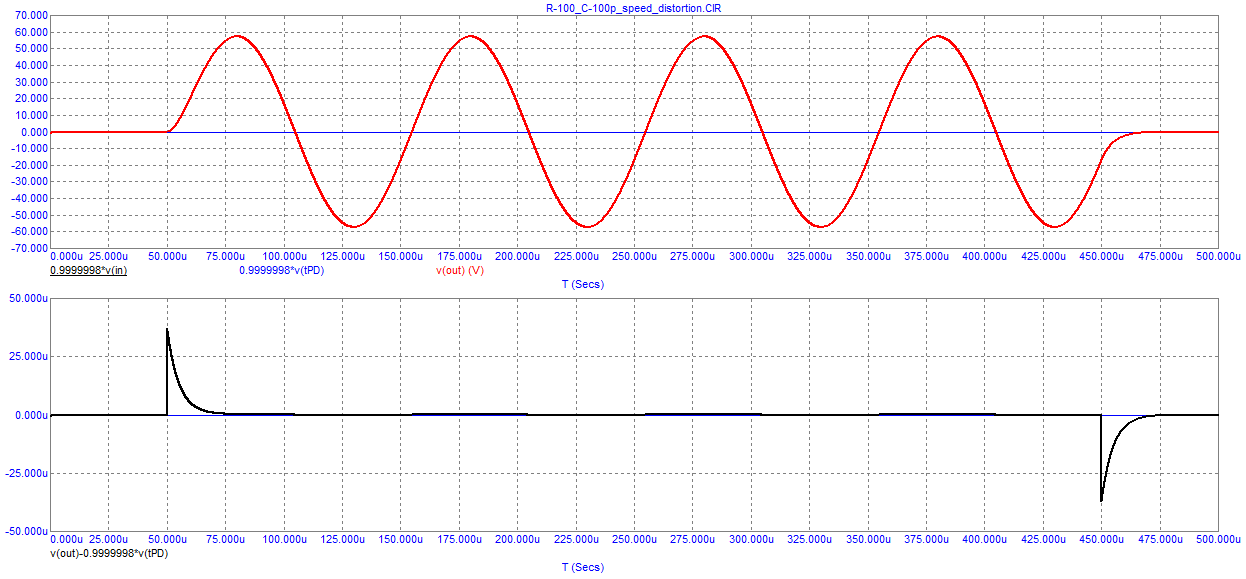Click the negative spike trough in lower plot
The image size is (1246, 579).
[x=1101, y=500]
